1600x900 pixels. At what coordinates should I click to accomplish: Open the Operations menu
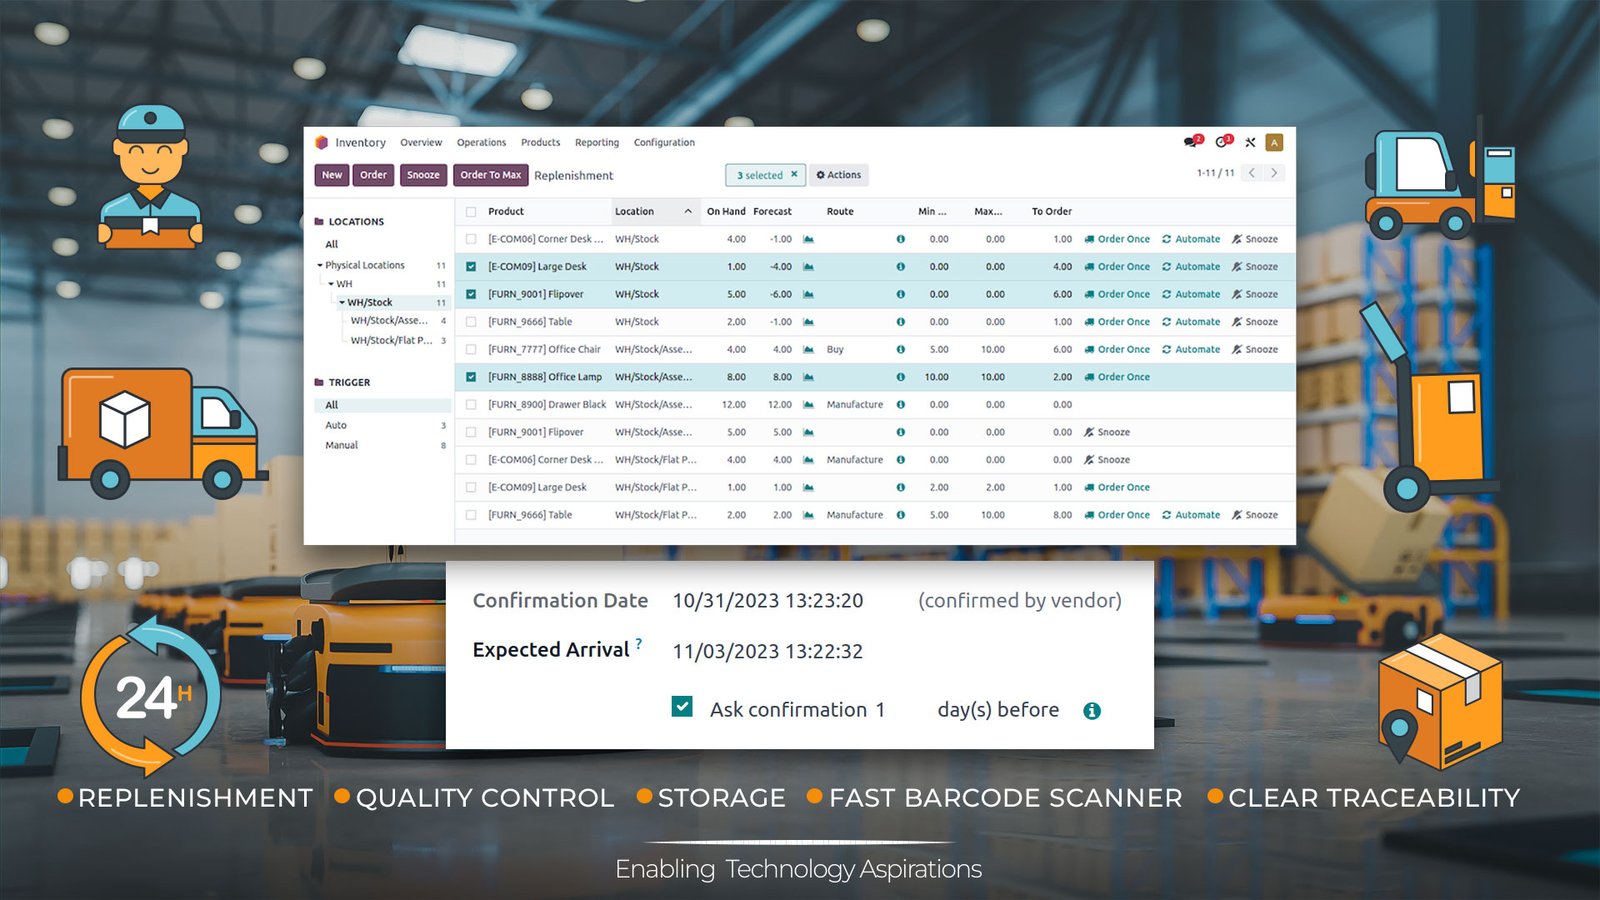[x=481, y=143]
